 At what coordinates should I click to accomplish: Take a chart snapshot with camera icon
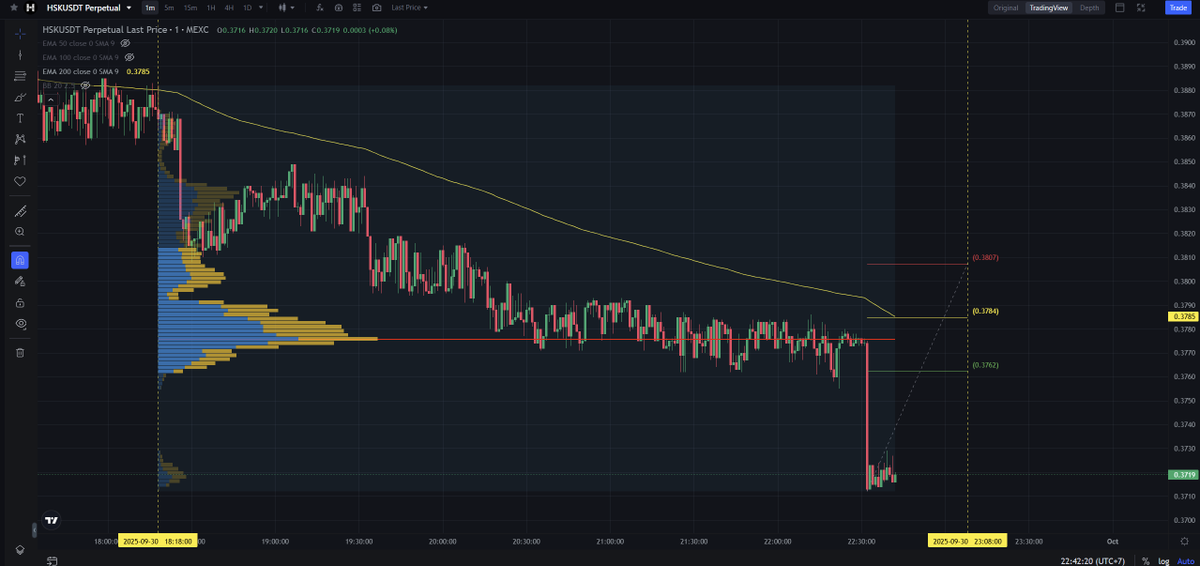tap(376, 7)
